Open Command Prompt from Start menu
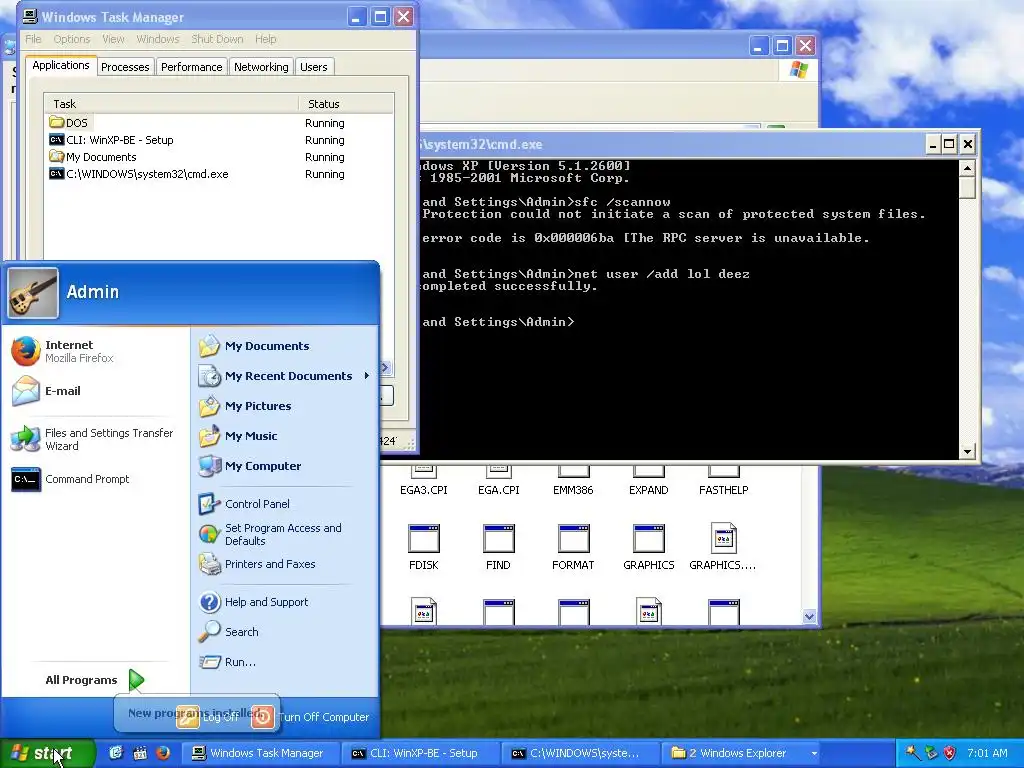1024x768 pixels. (x=71, y=479)
